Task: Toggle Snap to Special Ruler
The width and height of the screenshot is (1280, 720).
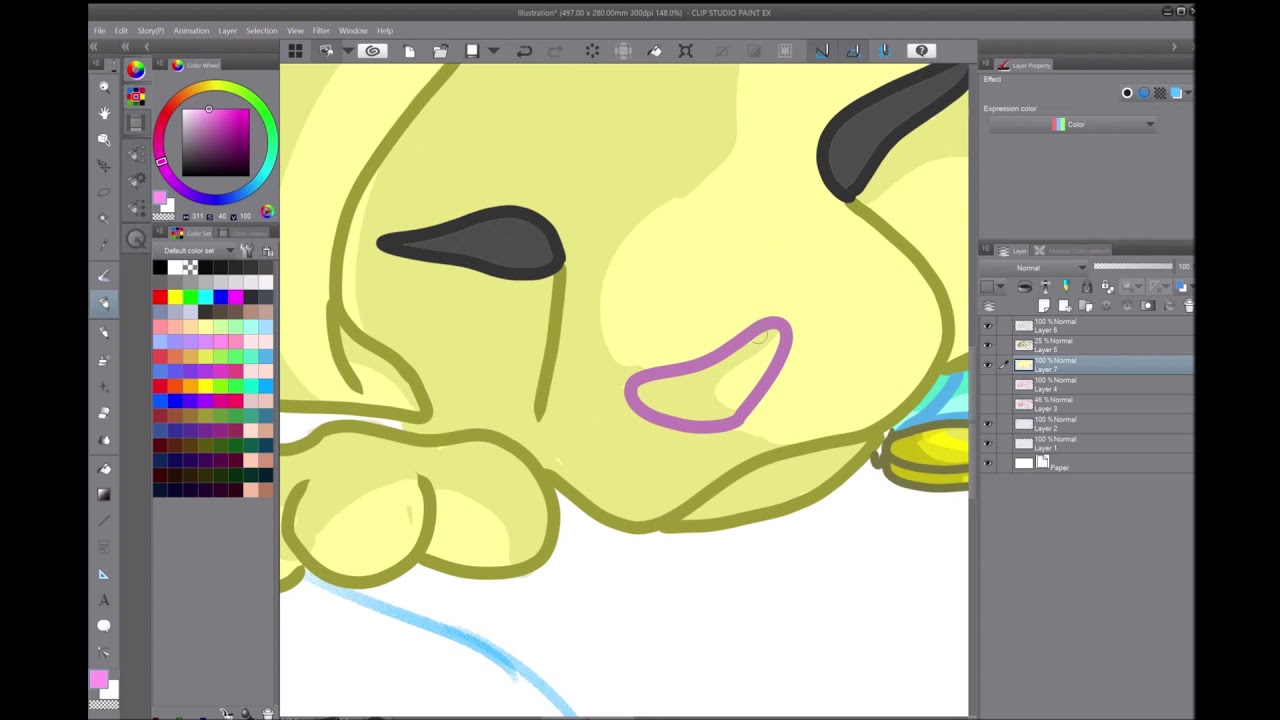Action: (853, 51)
